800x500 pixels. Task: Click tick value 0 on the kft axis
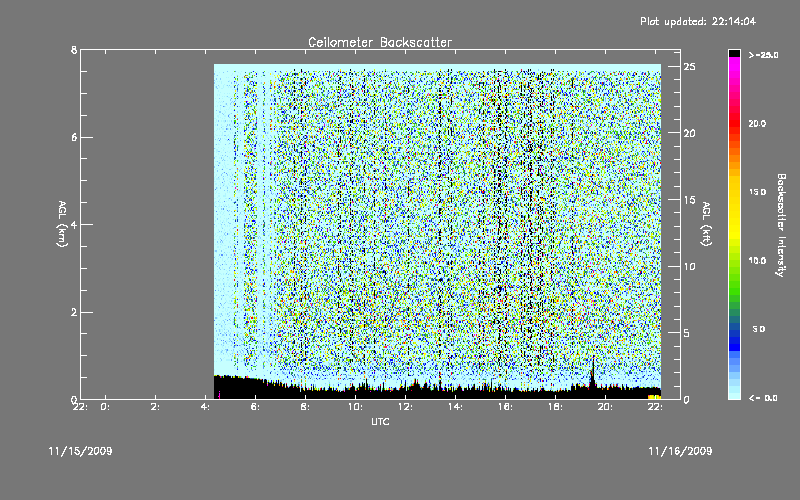click(687, 399)
